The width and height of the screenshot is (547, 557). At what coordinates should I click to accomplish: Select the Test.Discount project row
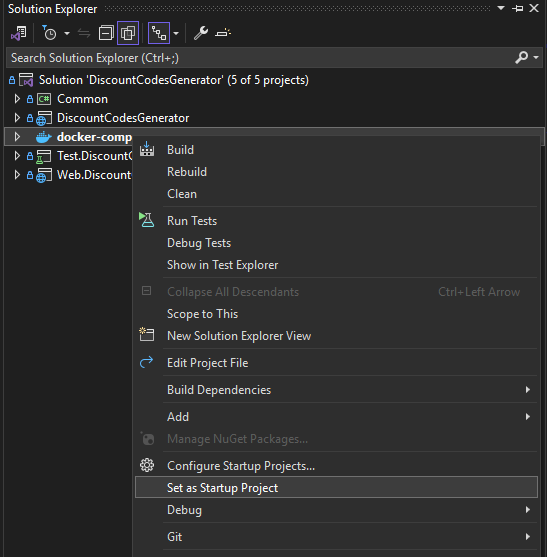(x=94, y=156)
